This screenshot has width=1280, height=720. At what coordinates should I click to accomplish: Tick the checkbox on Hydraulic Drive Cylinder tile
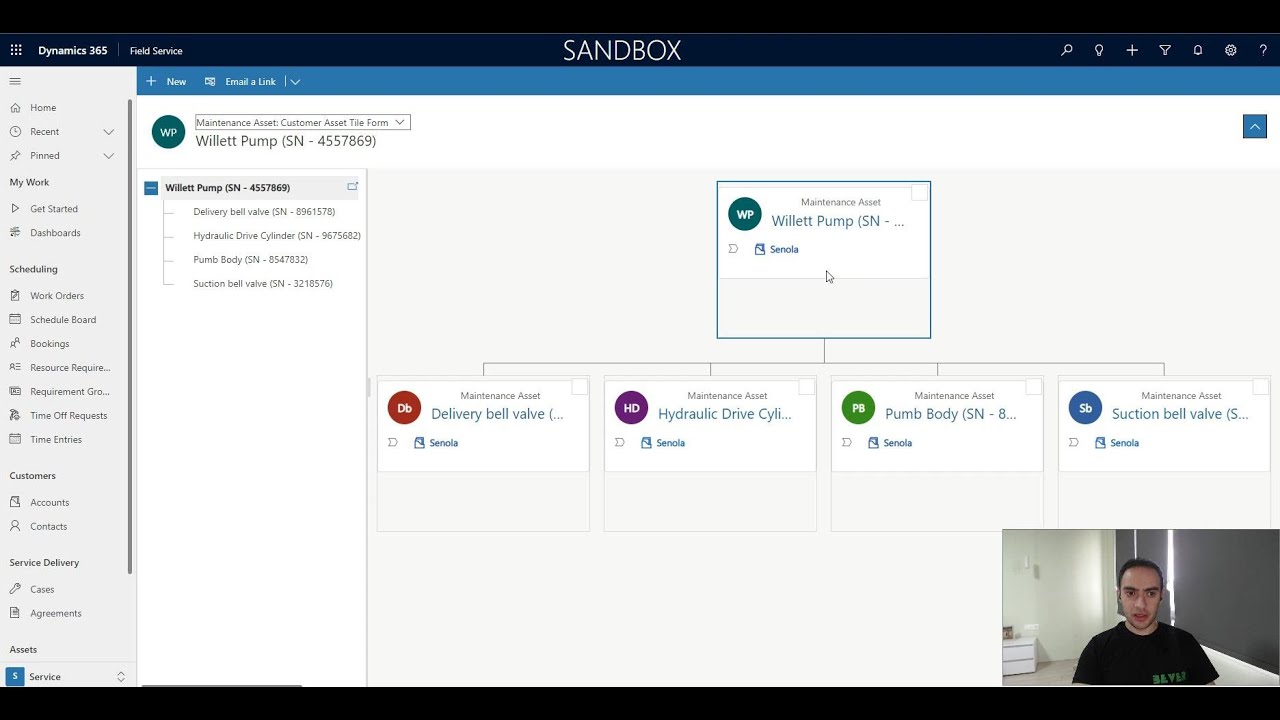807,387
